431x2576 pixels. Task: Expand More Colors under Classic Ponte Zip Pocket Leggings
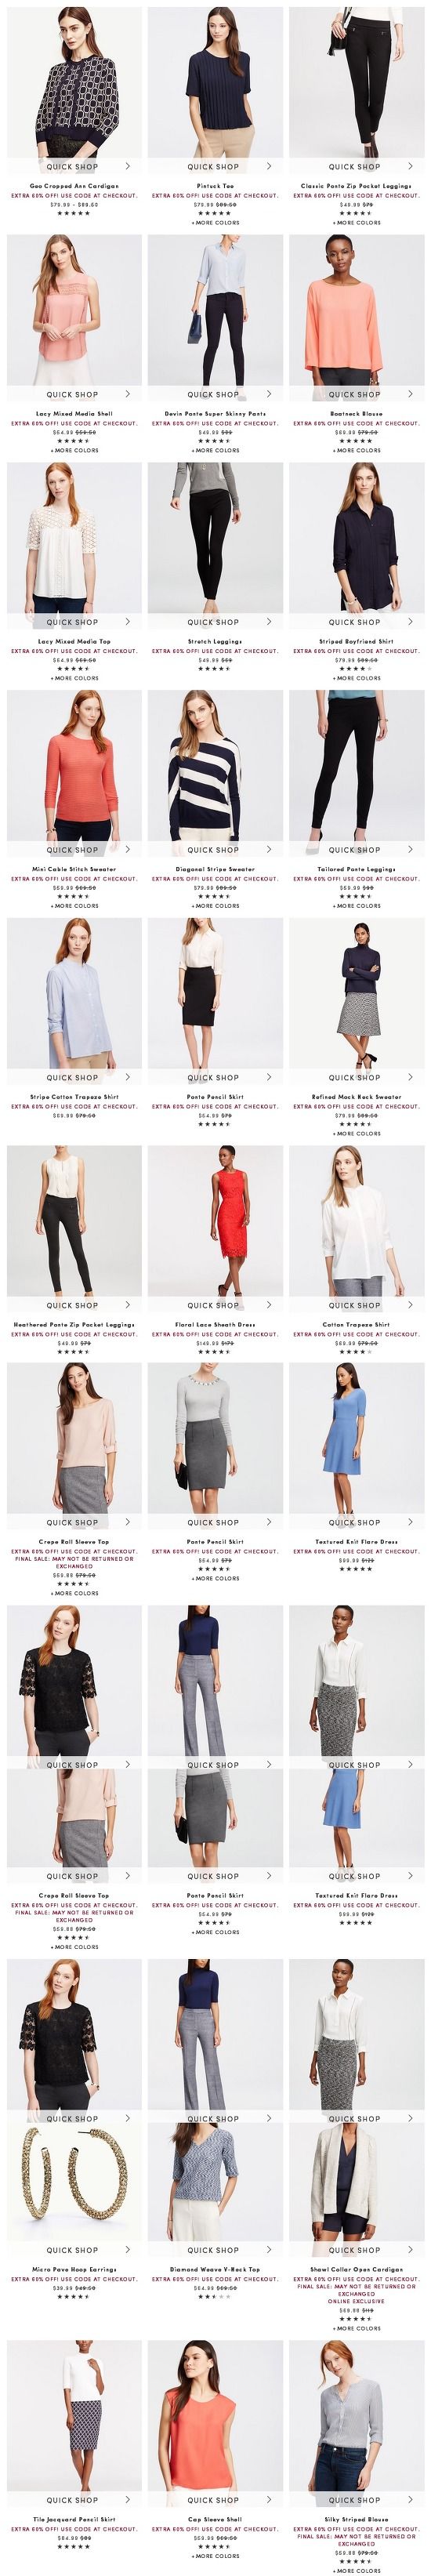356,223
